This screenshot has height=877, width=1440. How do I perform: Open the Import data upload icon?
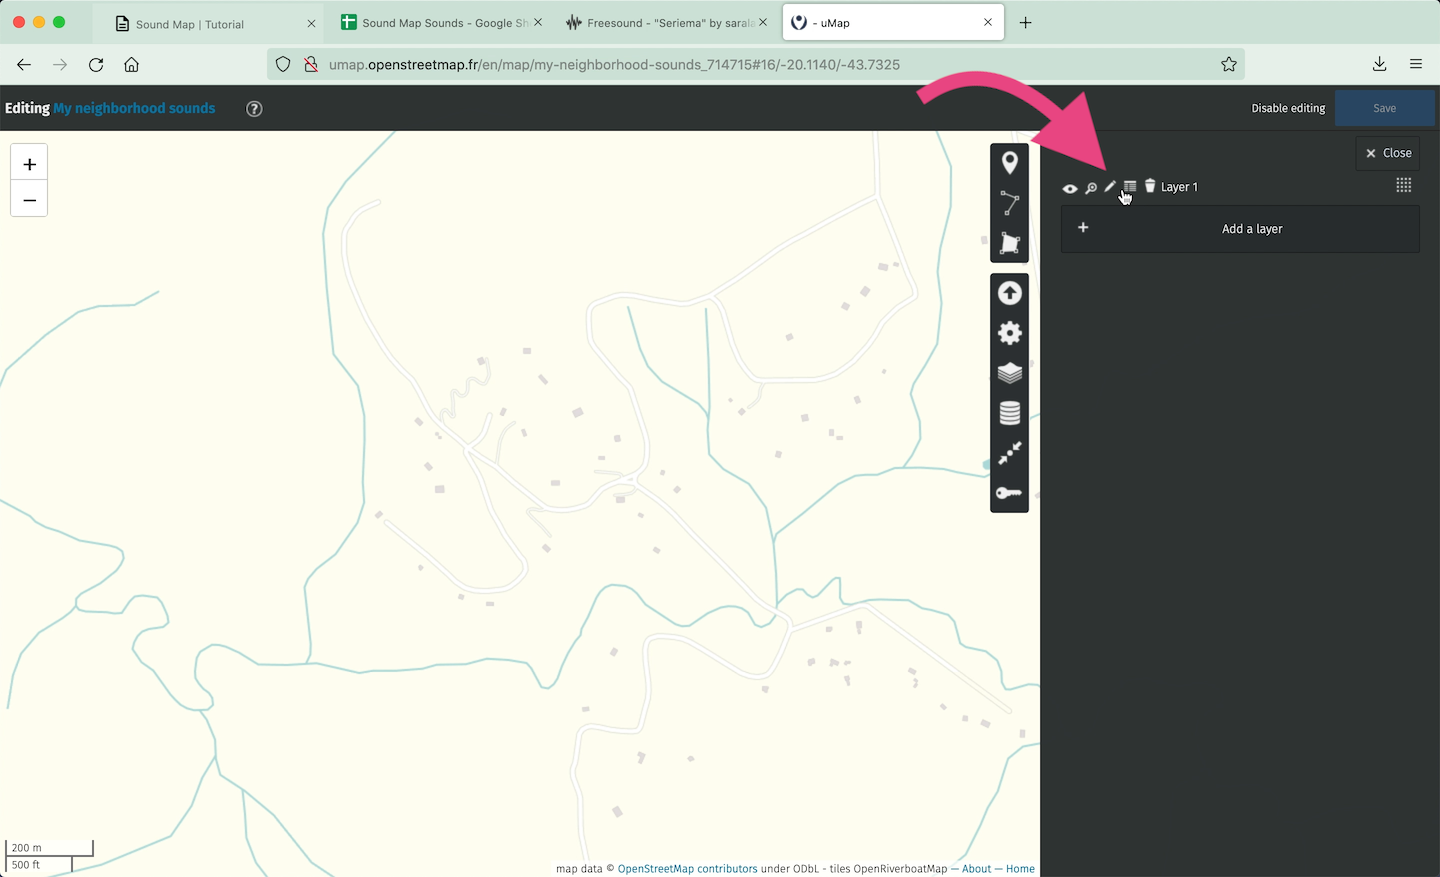(1009, 293)
